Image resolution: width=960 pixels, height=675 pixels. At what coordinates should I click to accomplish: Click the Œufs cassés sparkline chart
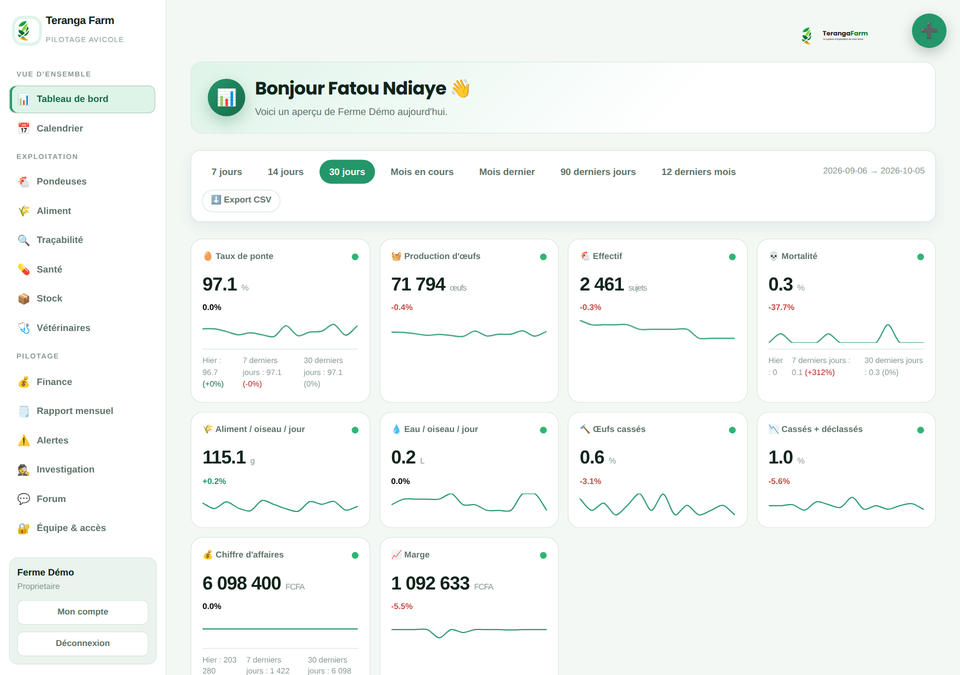coord(657,504)
